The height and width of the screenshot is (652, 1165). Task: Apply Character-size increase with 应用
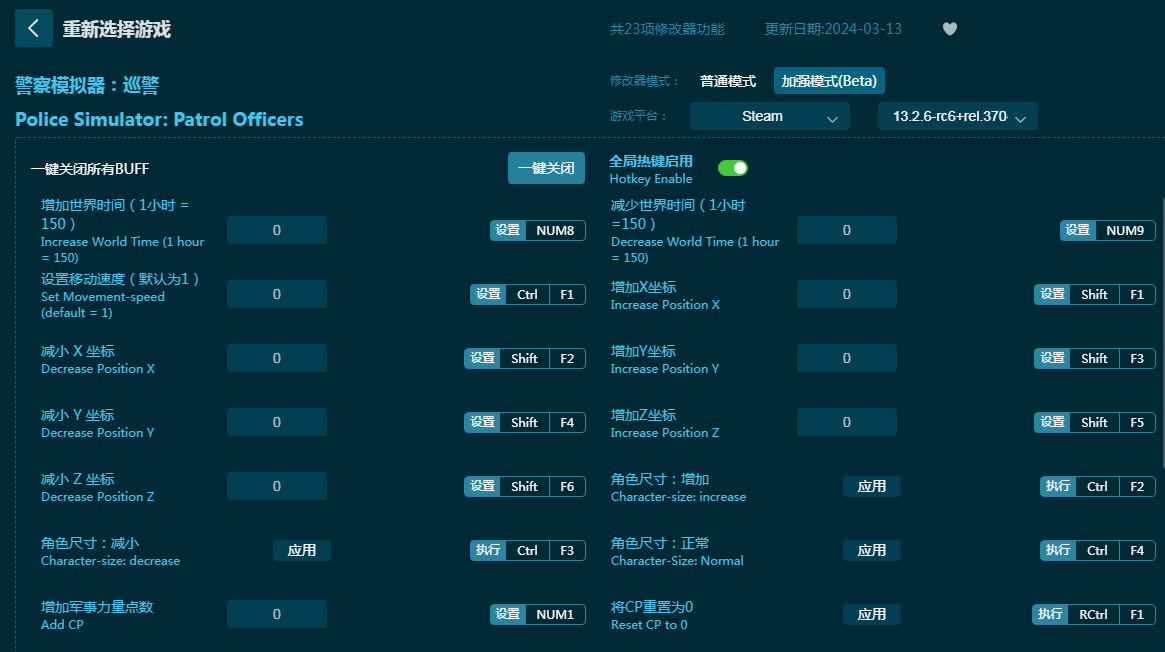(x=872, y=486)
